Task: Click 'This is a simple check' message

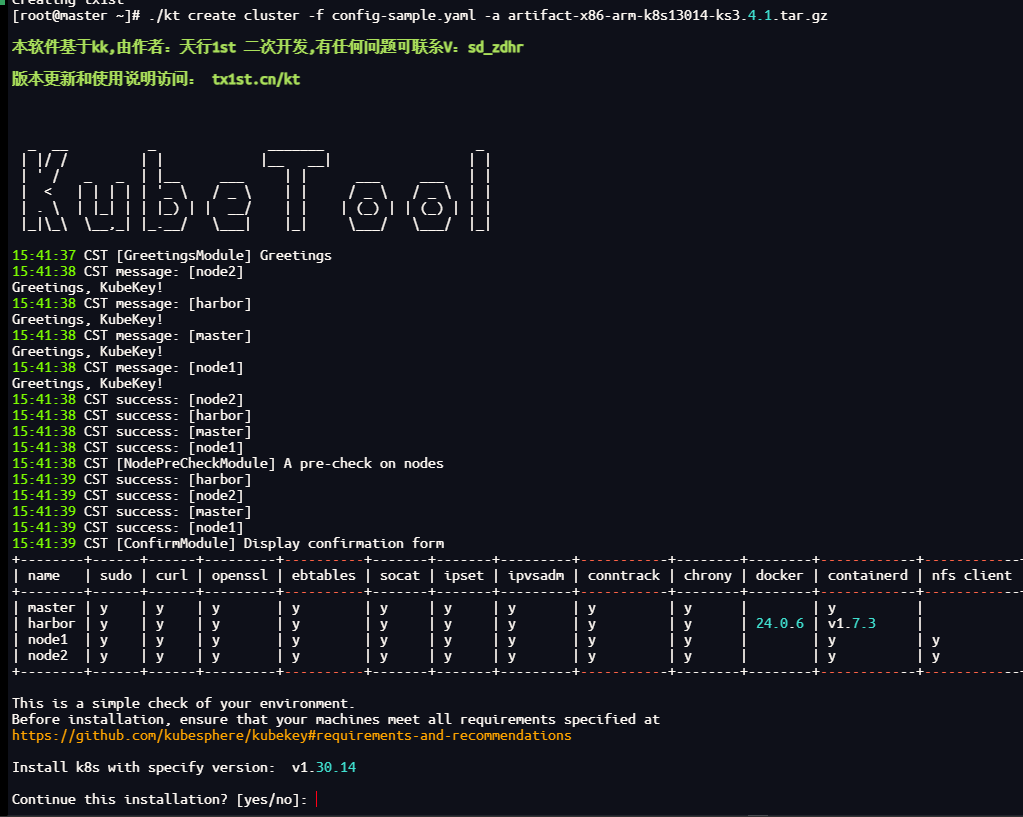Action: coord(183,703)
